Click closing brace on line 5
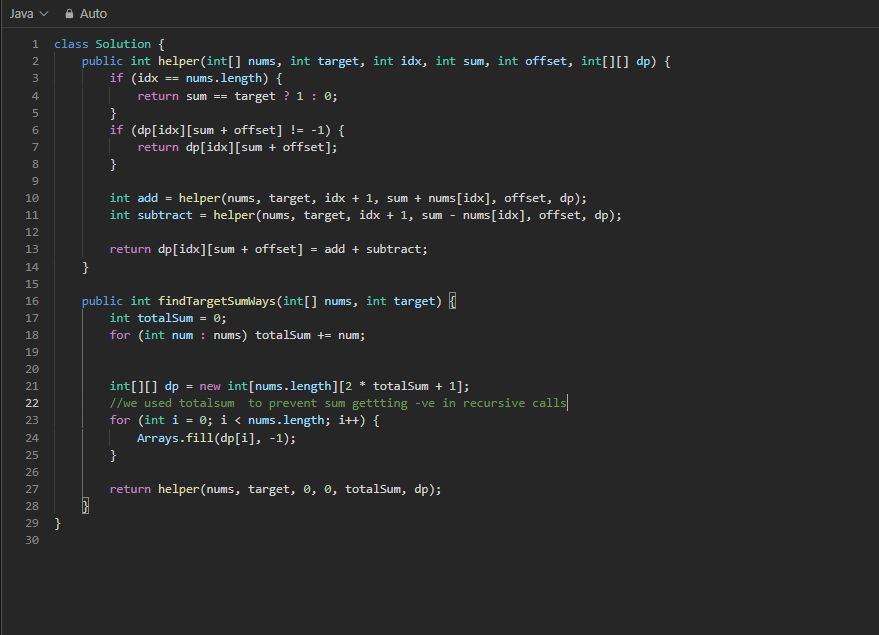Viewport: 879px width, 635px height. [x=113, y=113]
